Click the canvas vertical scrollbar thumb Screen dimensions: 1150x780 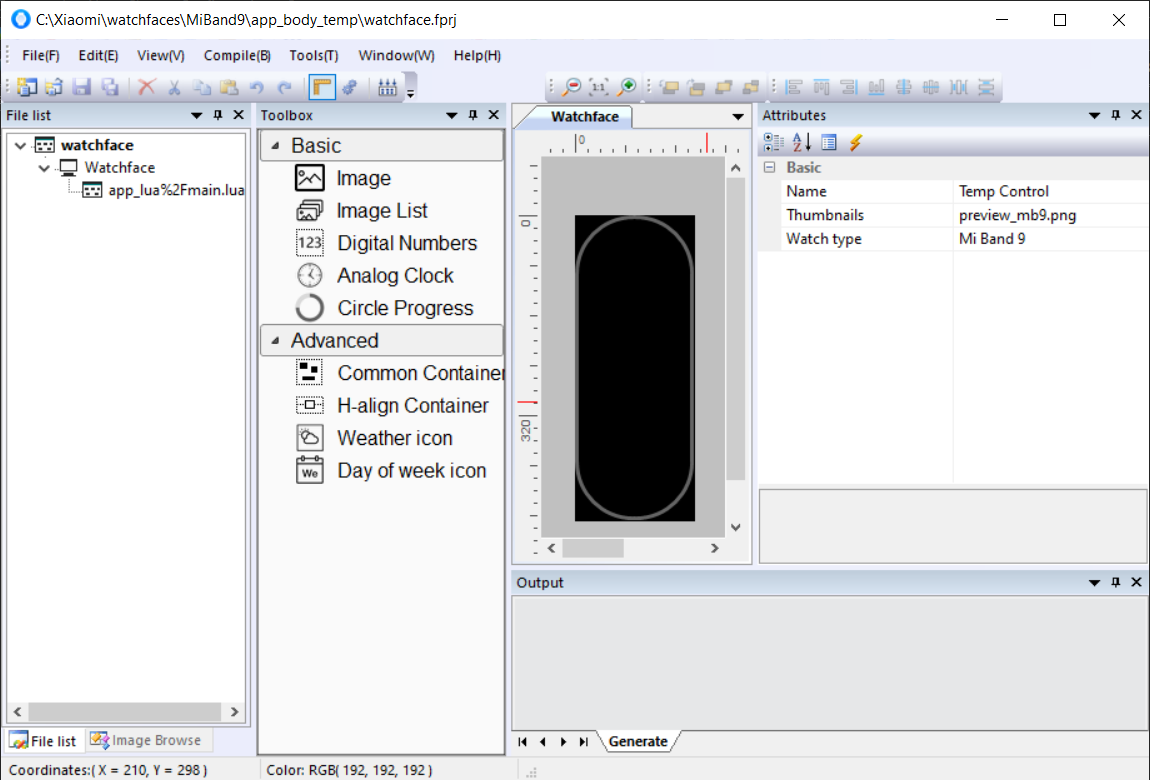point(736,330)
